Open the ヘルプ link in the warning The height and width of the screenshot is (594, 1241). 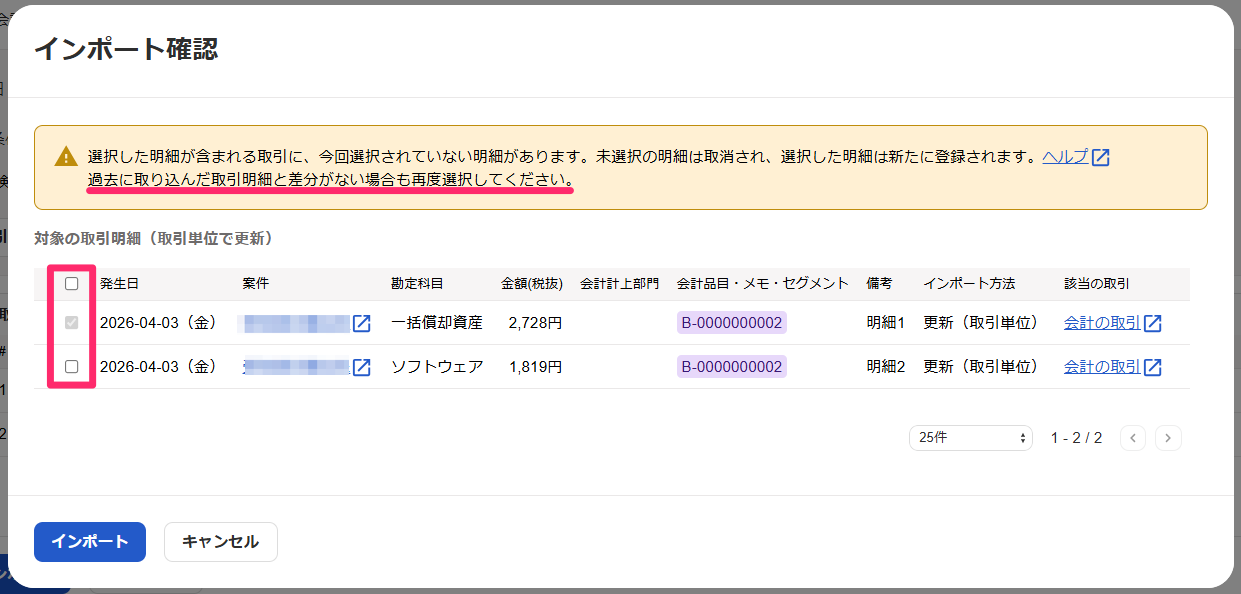click(x=1065, y=157)
